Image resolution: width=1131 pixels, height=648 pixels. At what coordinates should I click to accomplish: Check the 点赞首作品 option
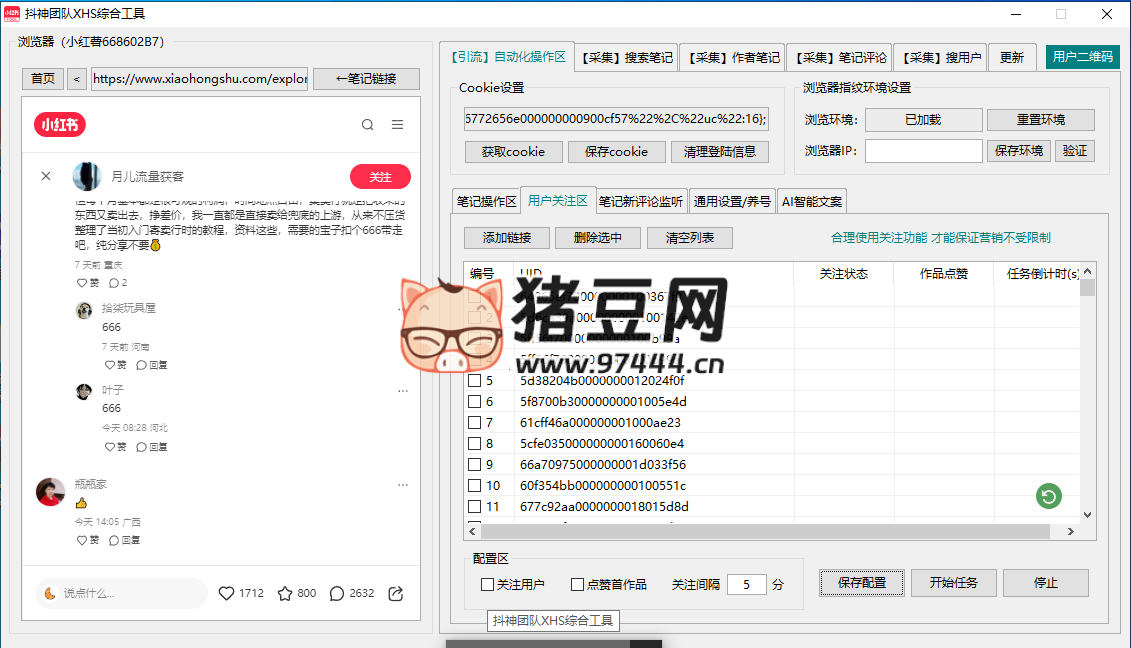pos(575,584)
